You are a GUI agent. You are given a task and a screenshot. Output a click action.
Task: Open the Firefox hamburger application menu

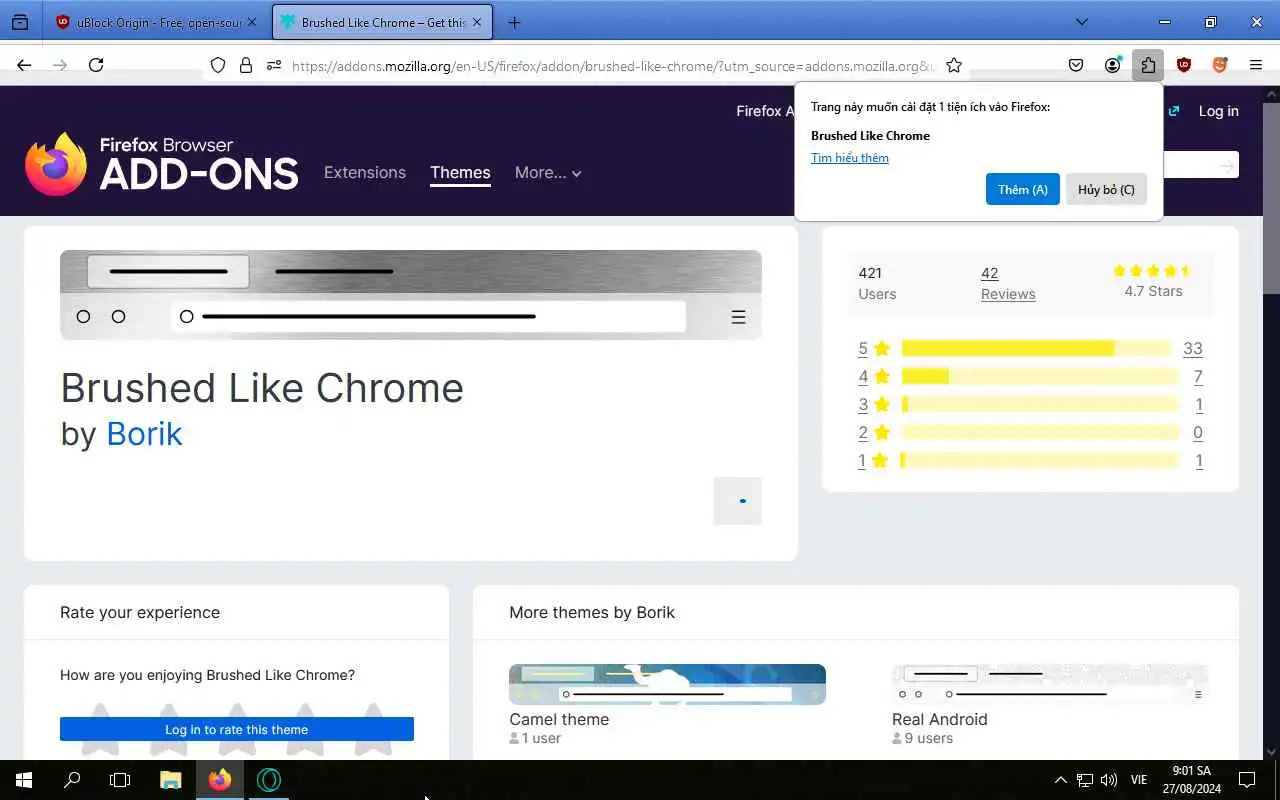click(x=1256, y=65)
